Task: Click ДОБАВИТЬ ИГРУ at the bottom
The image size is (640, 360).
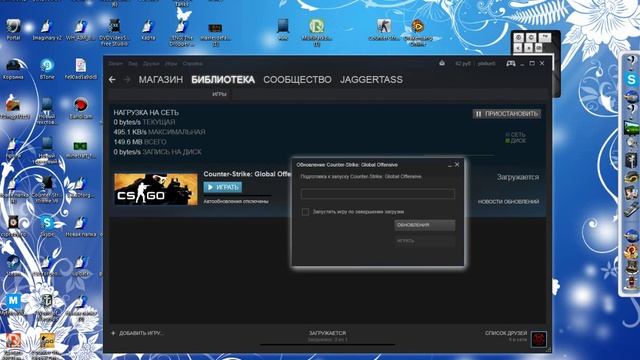Action: (x=141, y=333)
